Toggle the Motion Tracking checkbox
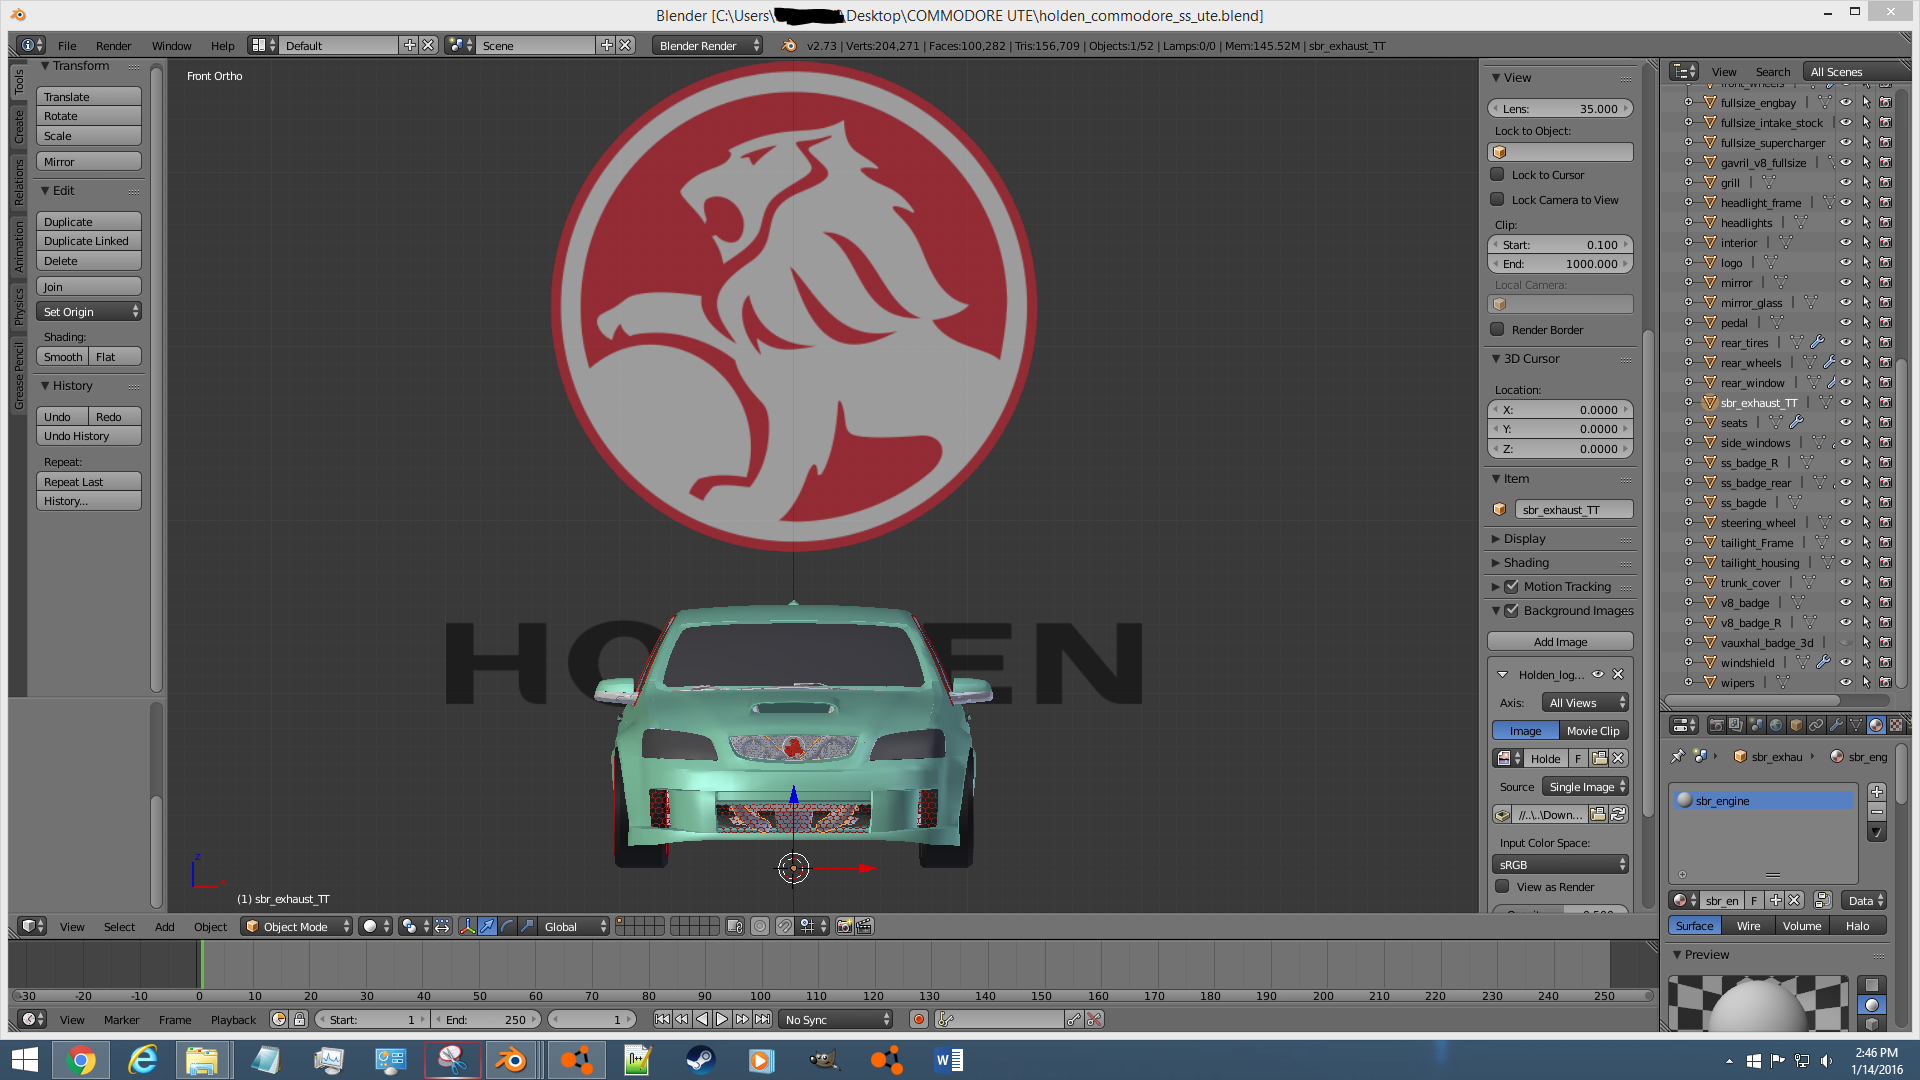Screen dimensions: 1920x1080 1511,587
